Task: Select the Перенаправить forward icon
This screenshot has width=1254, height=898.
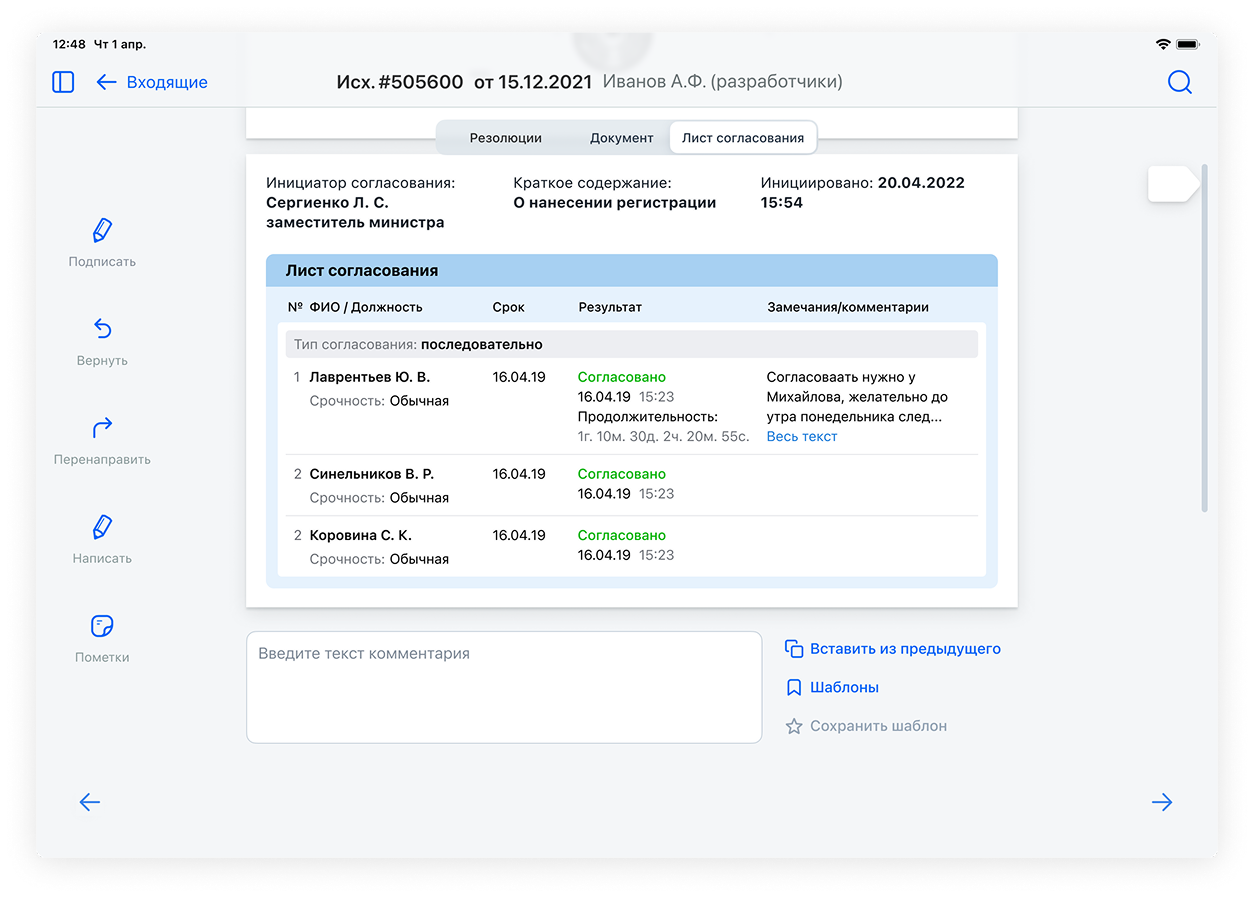Action: pos(102,429)
